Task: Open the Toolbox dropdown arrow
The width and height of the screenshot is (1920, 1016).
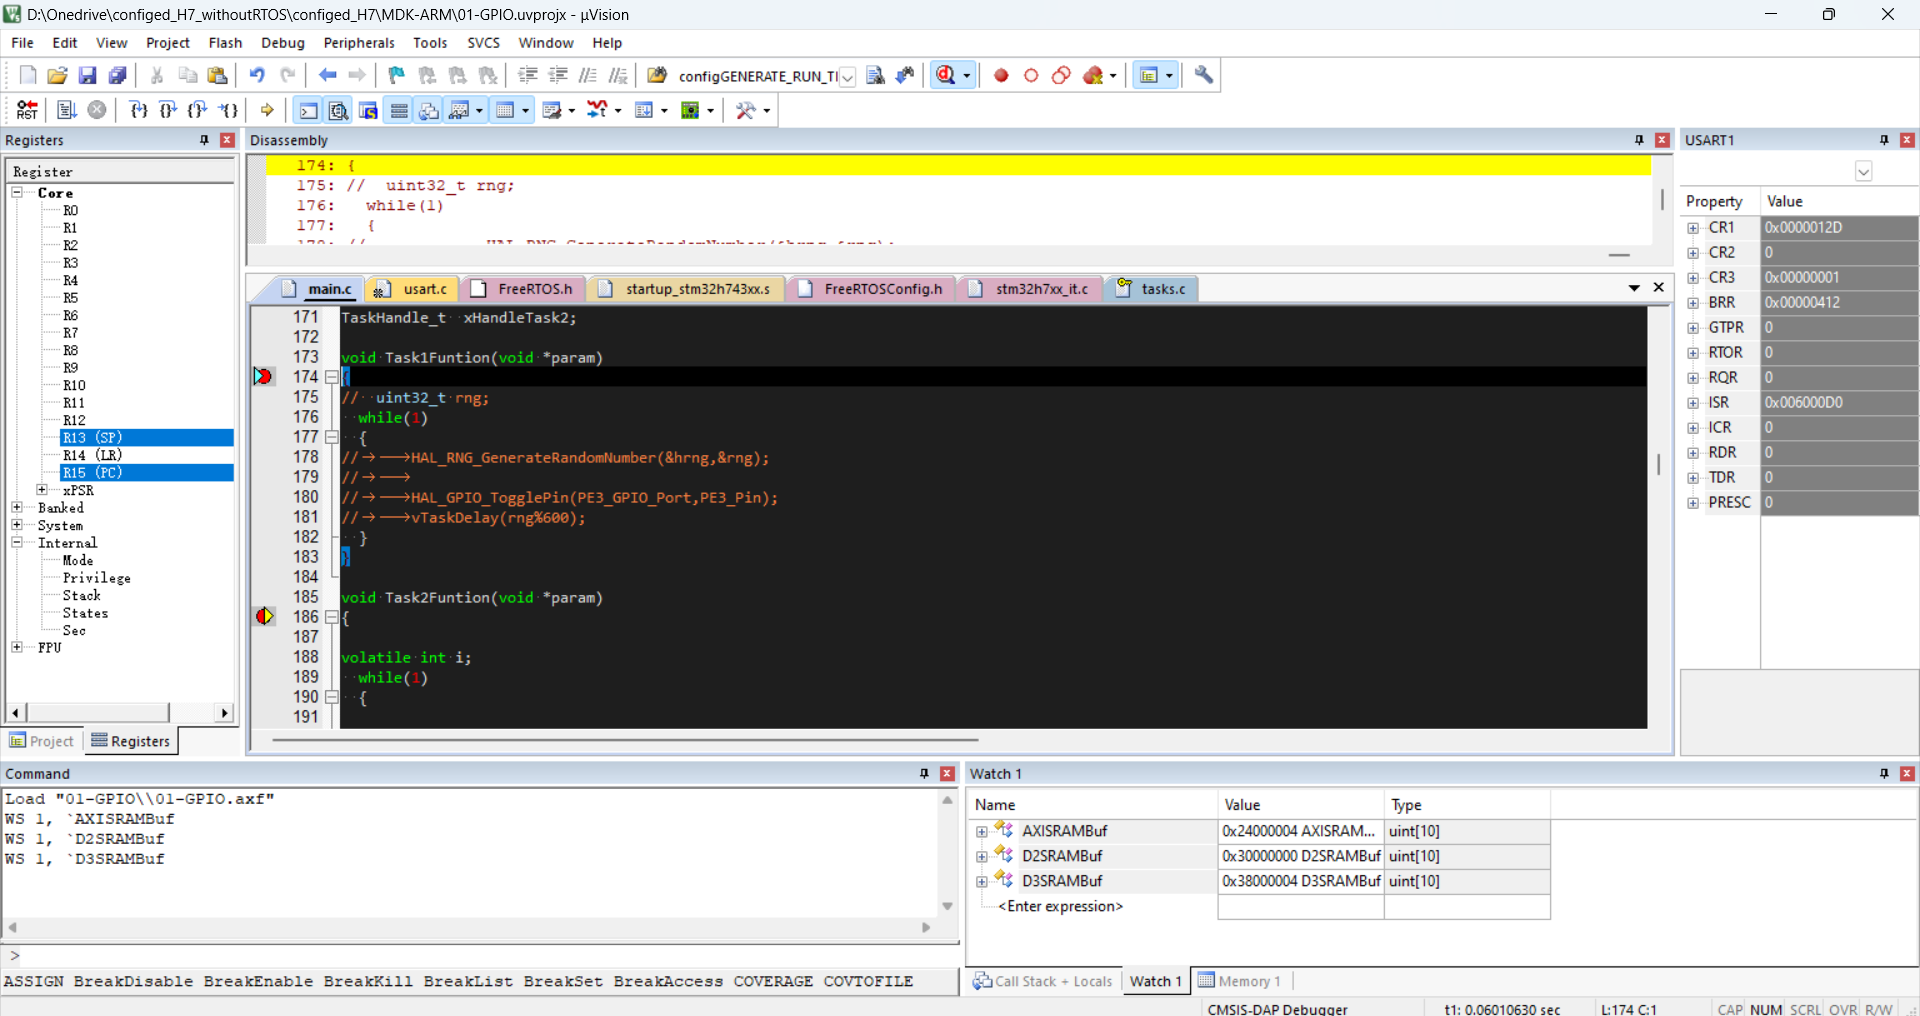Action: pos(767,110)
